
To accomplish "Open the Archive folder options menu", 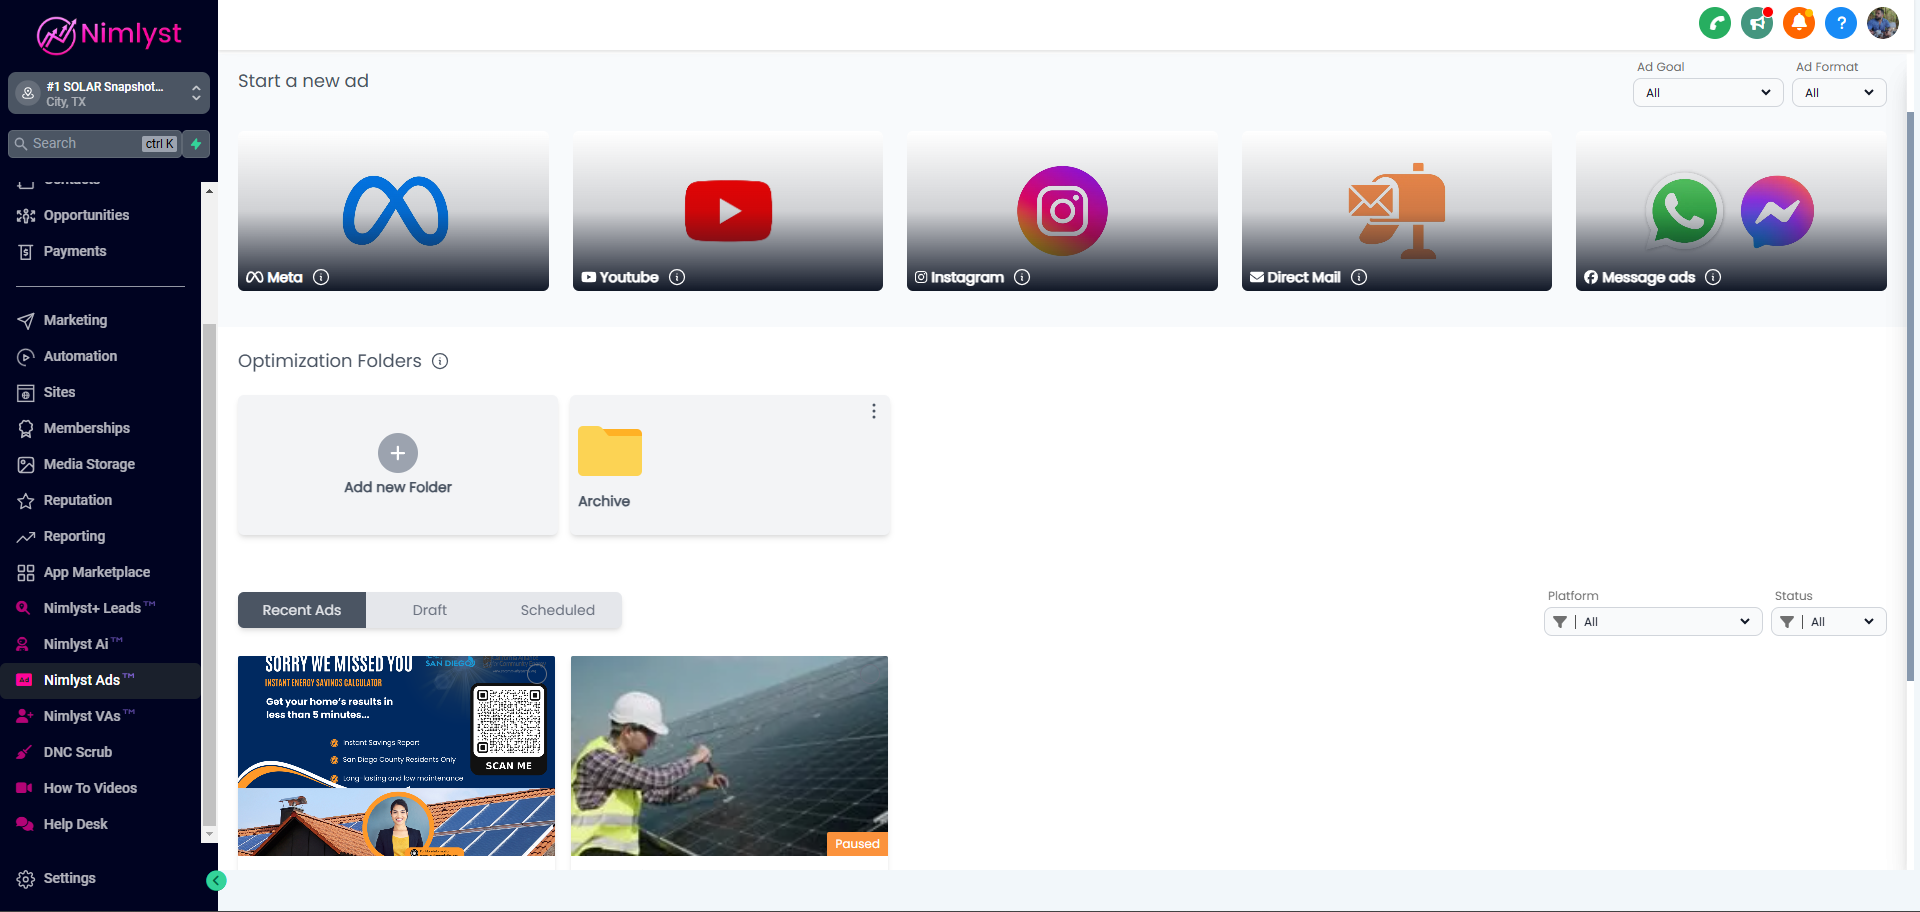I will [874, 411].
